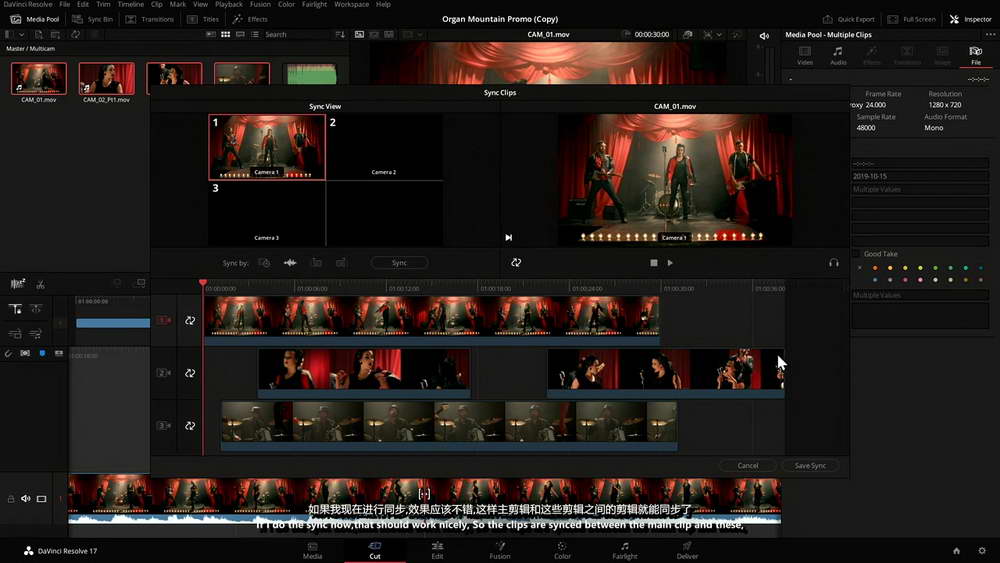Open the Workspace menu
This screenshot has width=1000, height=563.
pyautogui.click(x=351, y=4)
